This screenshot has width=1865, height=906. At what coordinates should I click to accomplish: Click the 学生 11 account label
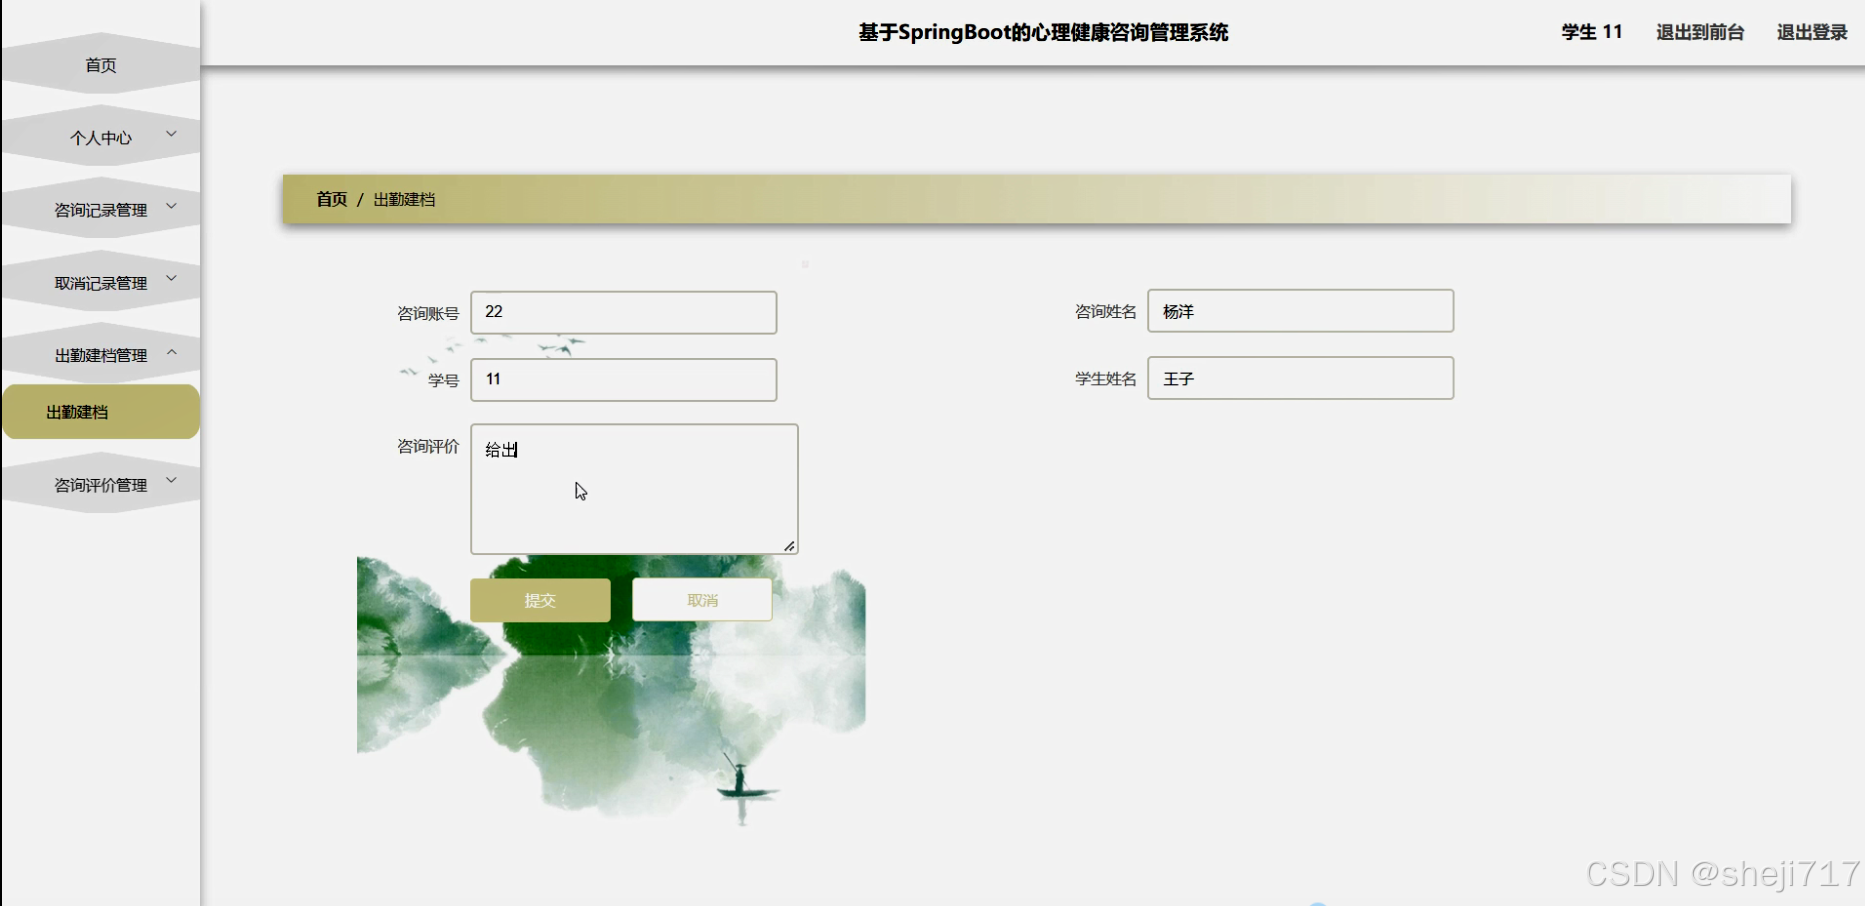1589,32
